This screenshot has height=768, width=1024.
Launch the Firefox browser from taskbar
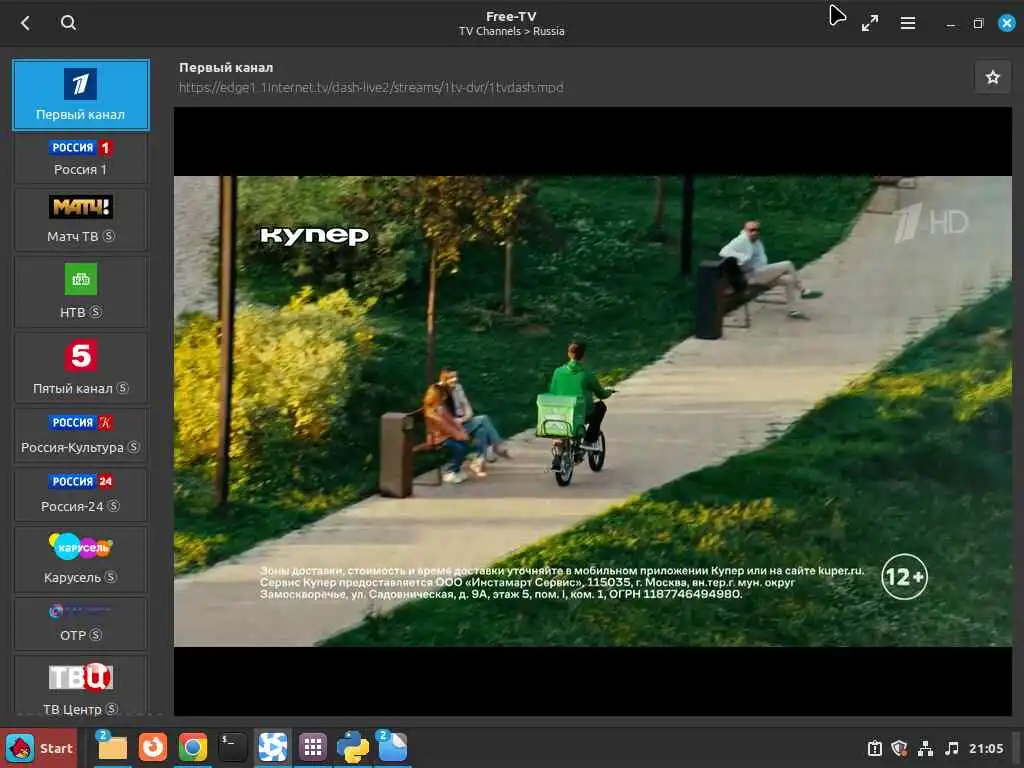tap(152, 747)
